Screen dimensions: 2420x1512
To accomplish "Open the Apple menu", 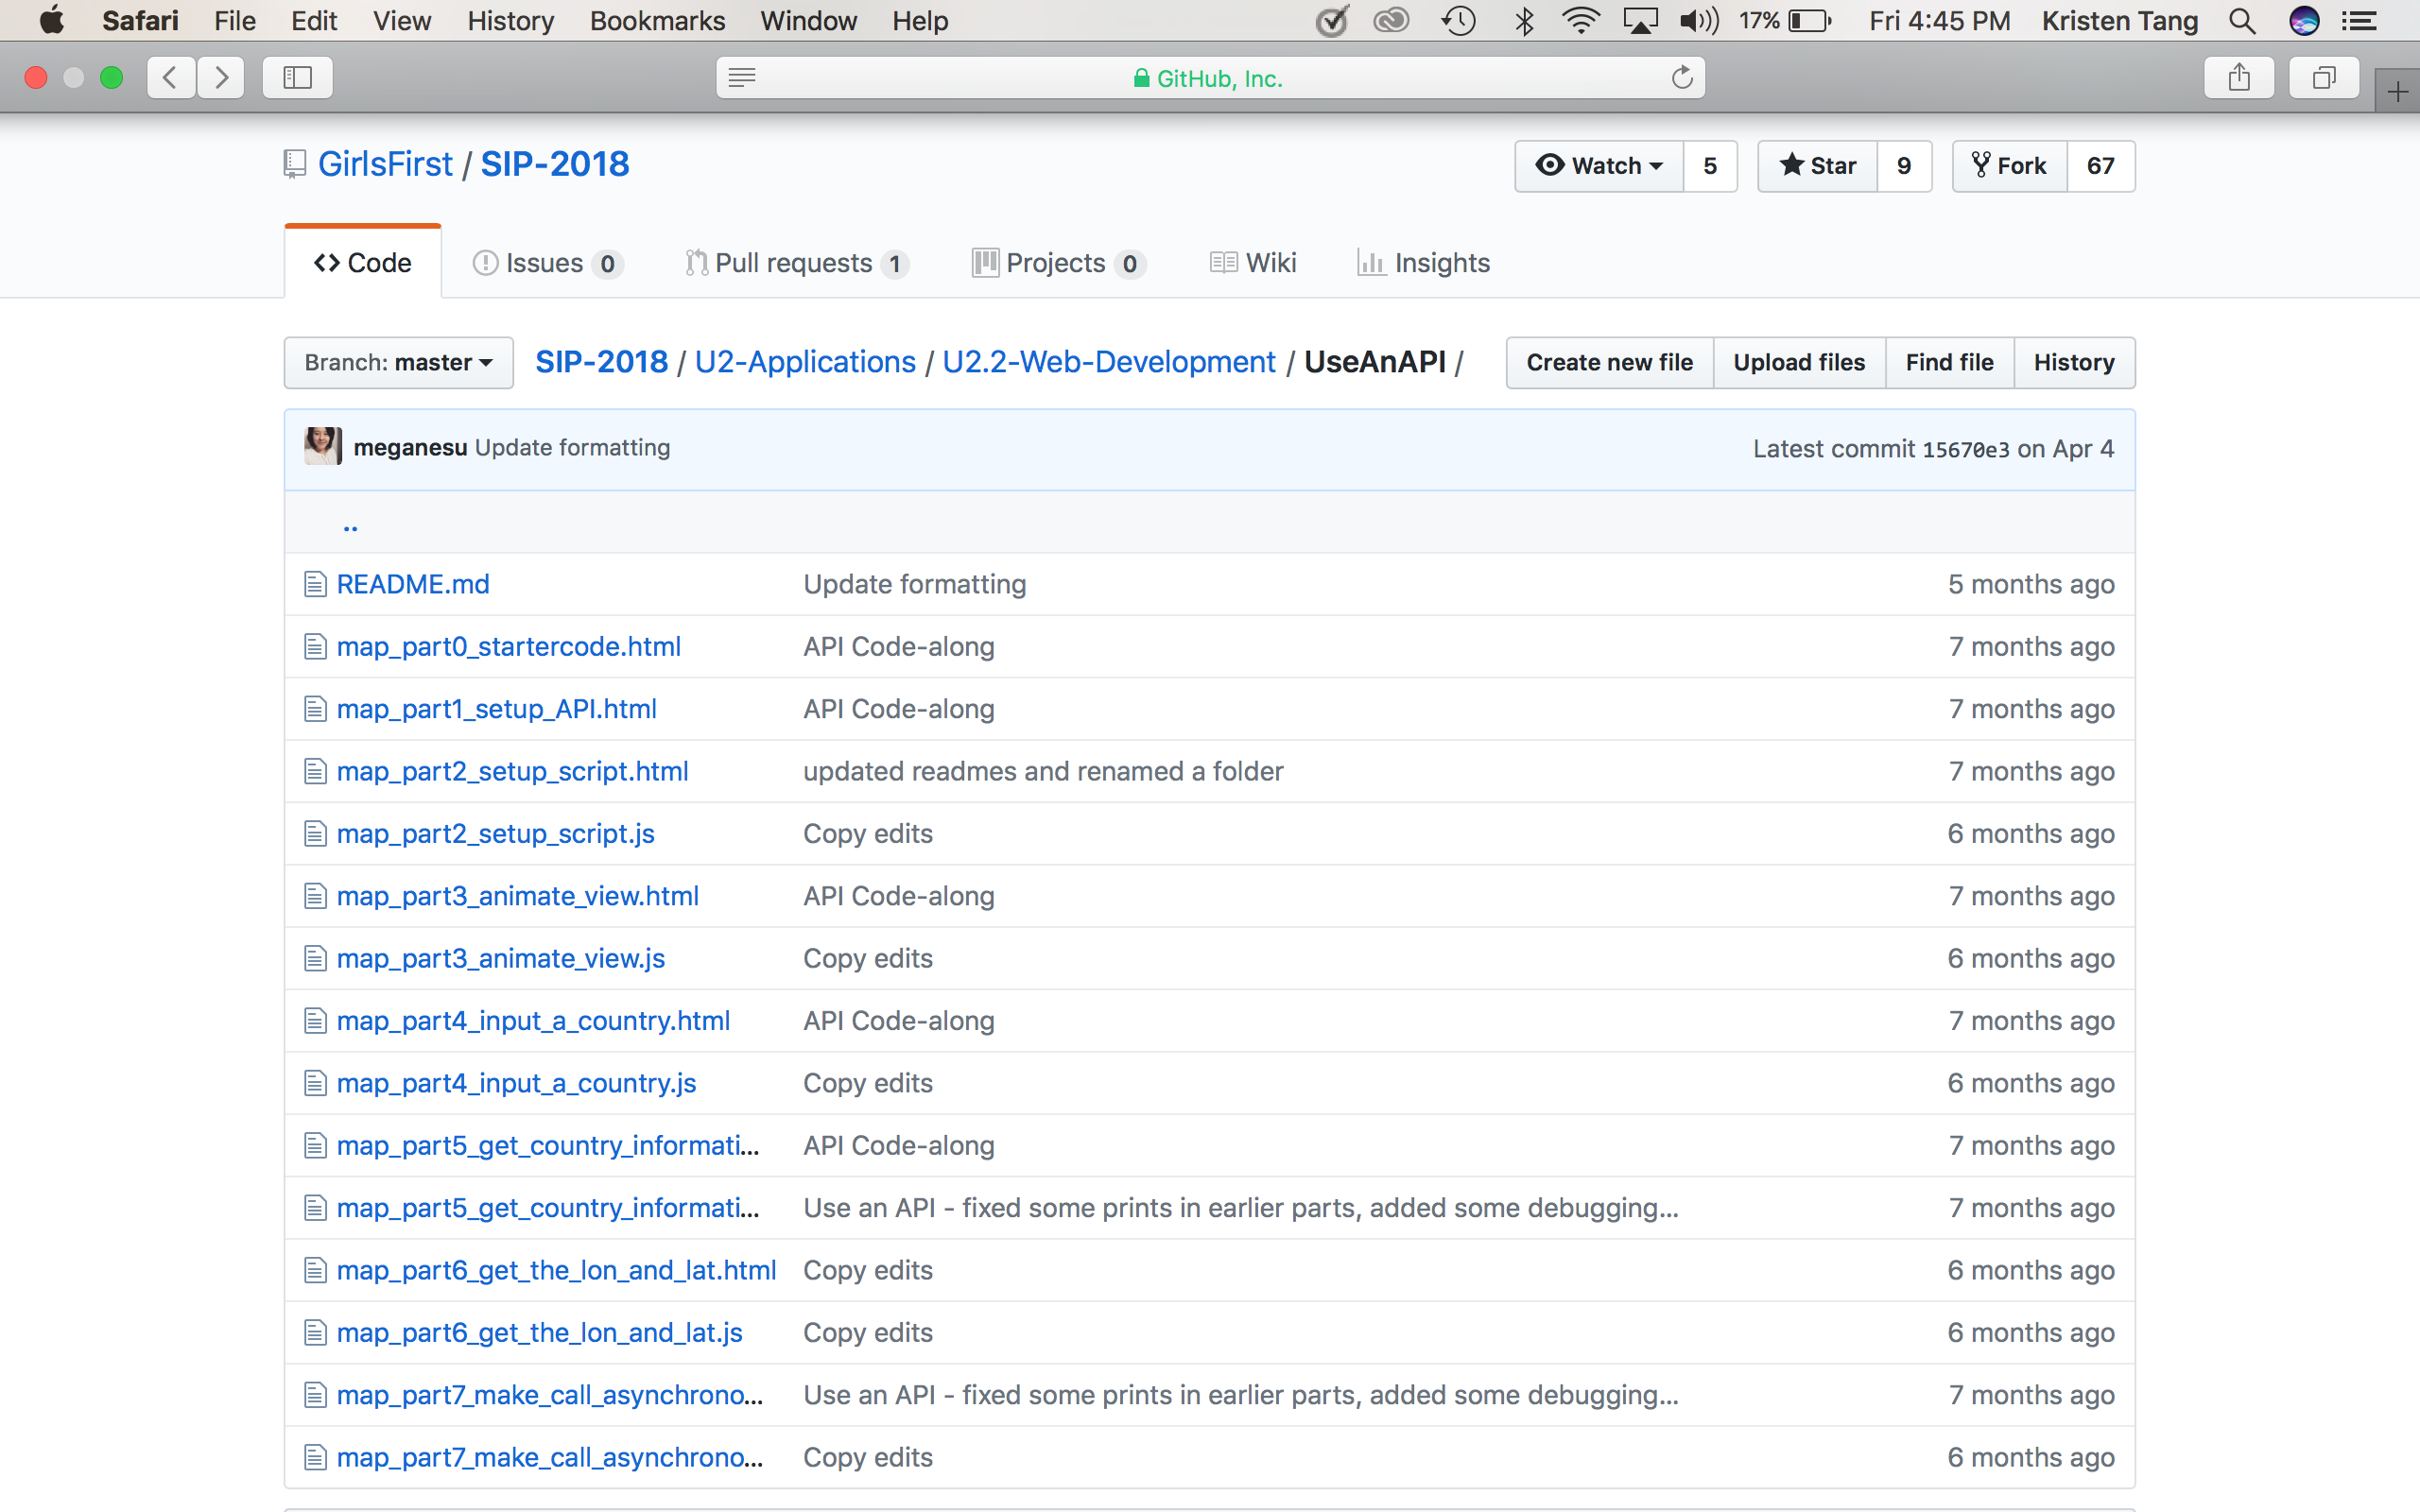I will (x=51, y=20).
